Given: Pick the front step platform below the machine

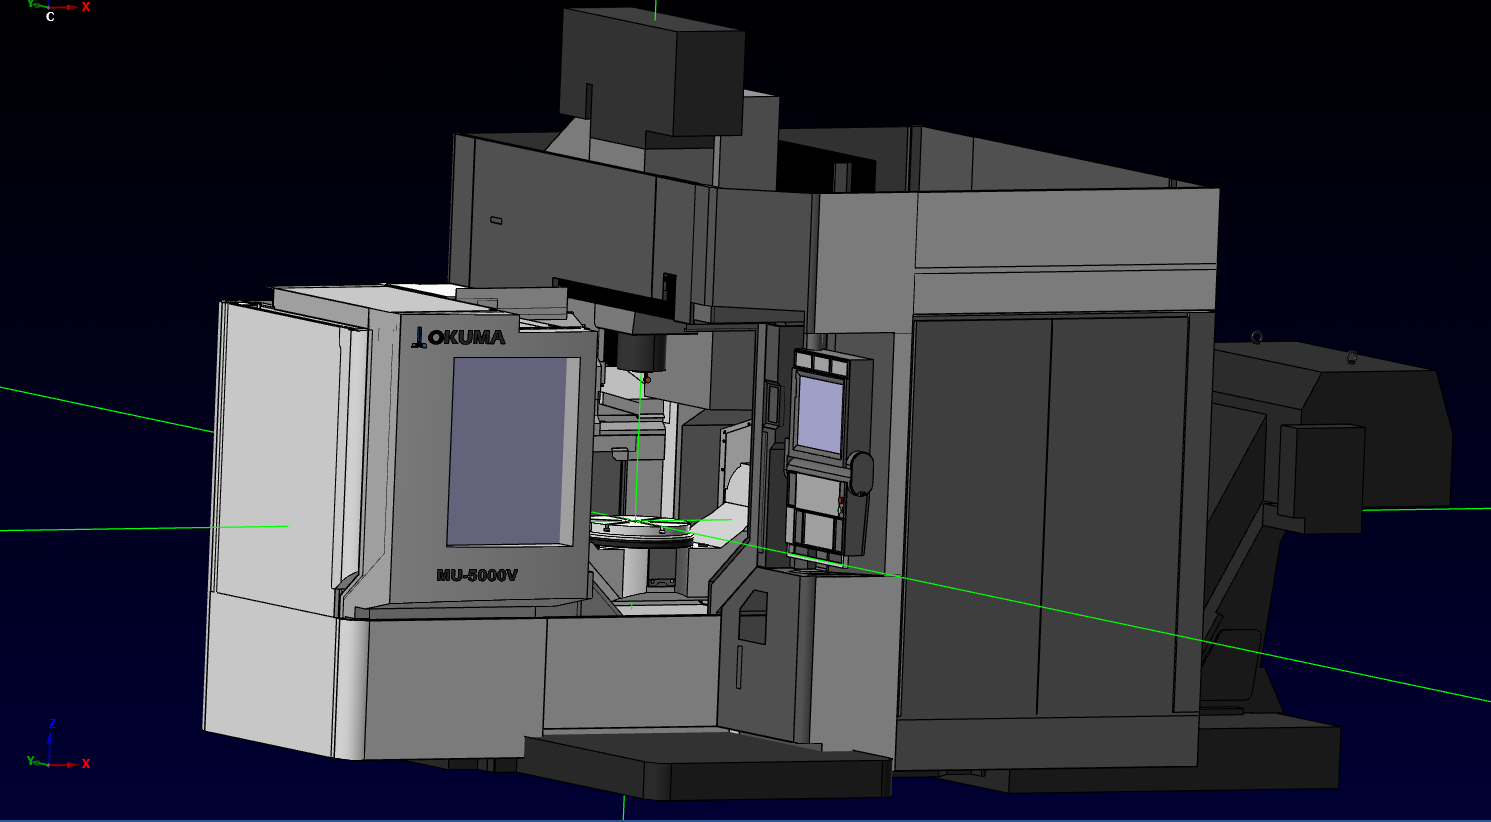Looking at the screenshot, I should (x=706, y=765).
